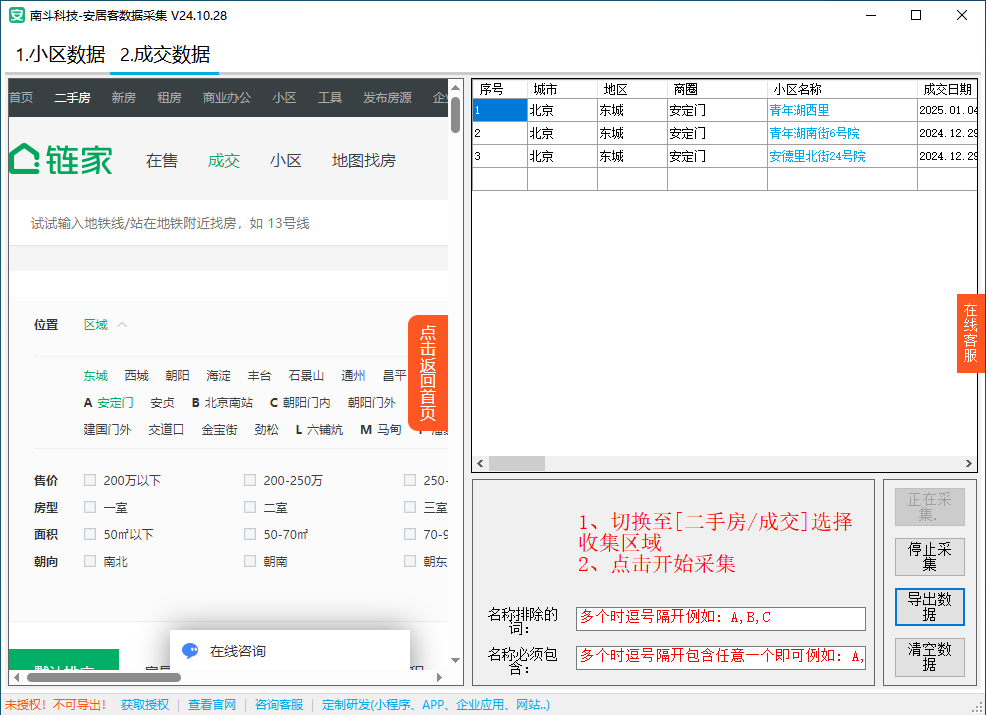Open 发布房源 in the navigation bar
This screenshot has height=715, width=986.
click(x=387, y=97)
